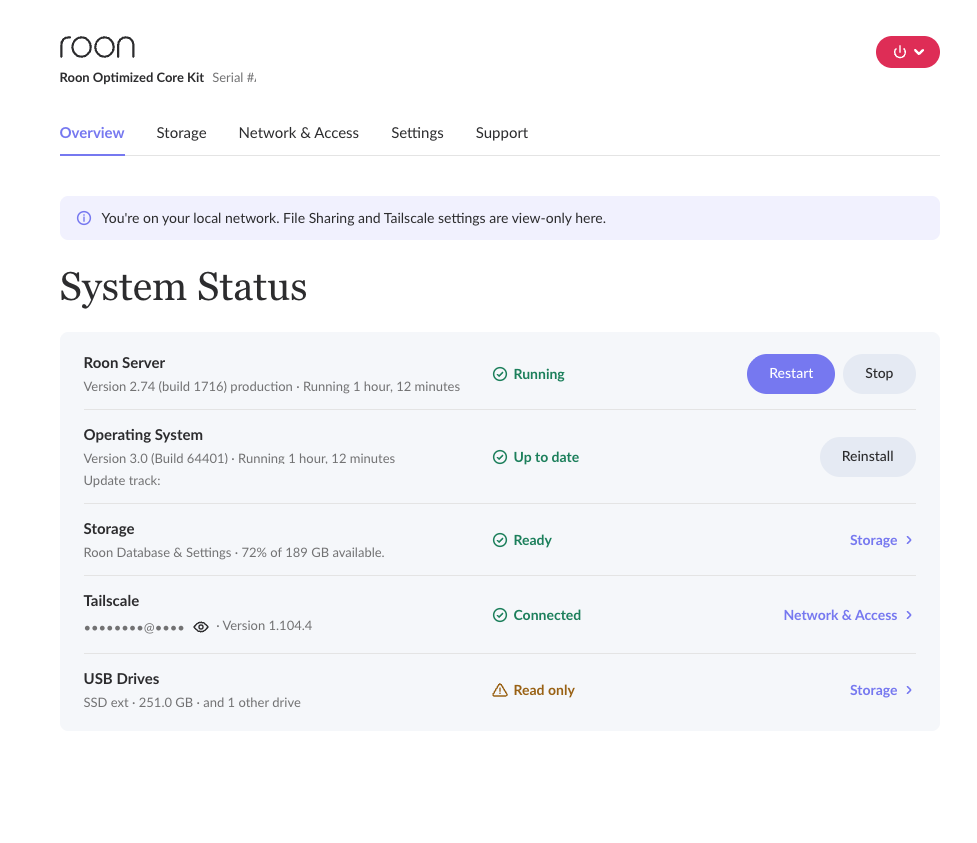The height and width of the screenshot is (843, 977).
Task: Click the info icon in local network banner
Action: click(x=83, y=218)
